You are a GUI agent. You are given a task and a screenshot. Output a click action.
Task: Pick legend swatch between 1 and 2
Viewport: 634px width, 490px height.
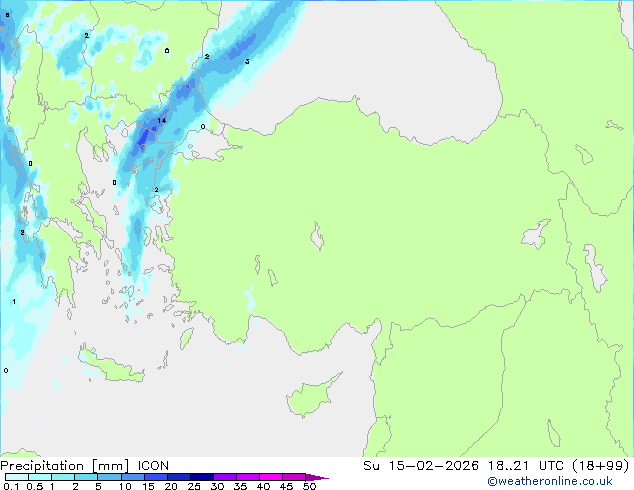pyautogui.click(x=63, y=477)
